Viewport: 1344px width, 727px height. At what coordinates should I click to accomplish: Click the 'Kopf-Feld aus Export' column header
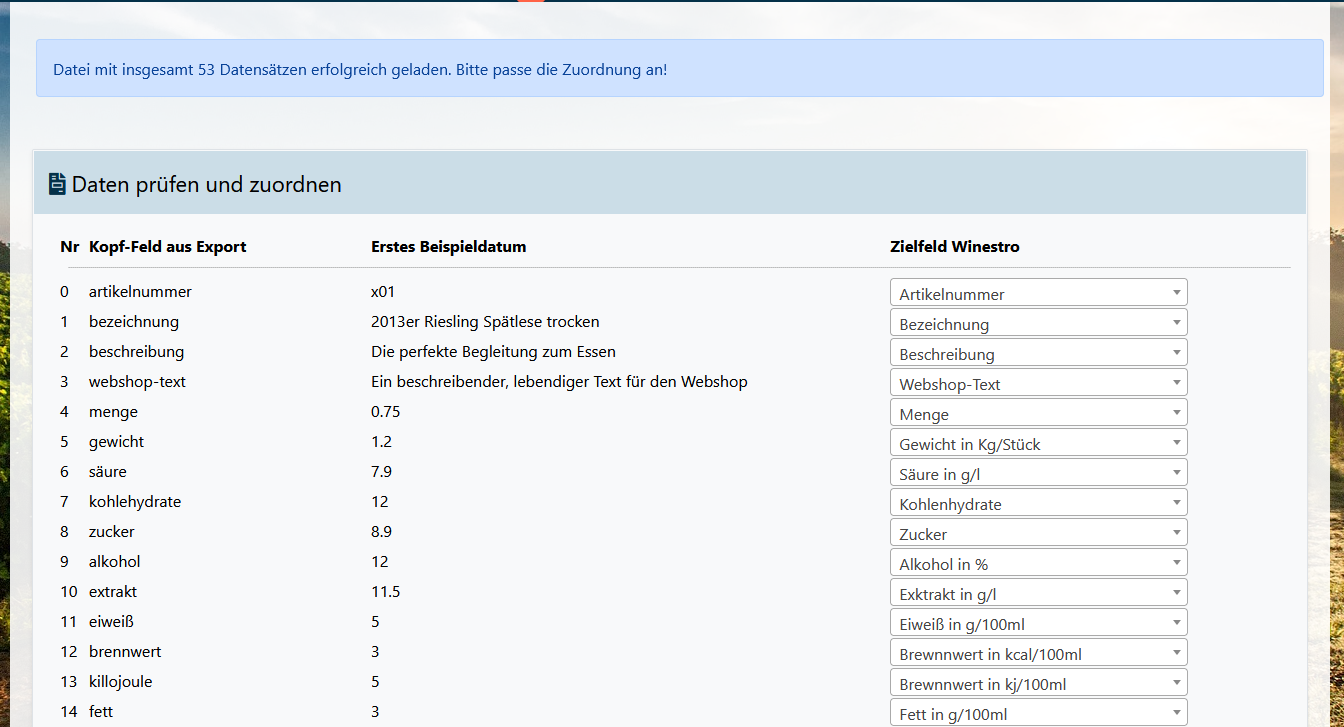(x=167, y=247)
